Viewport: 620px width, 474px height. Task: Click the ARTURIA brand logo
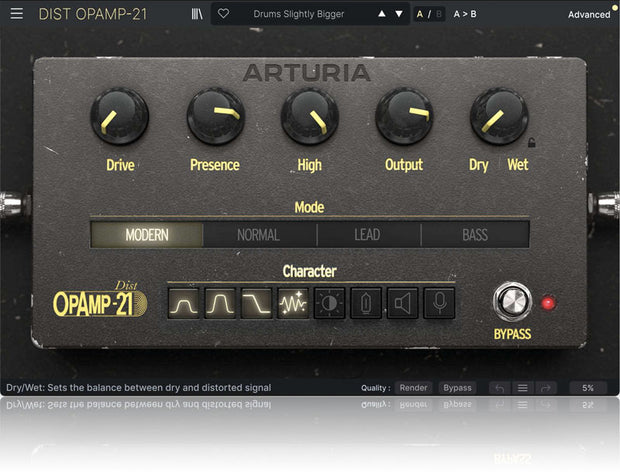click(307, 73)
